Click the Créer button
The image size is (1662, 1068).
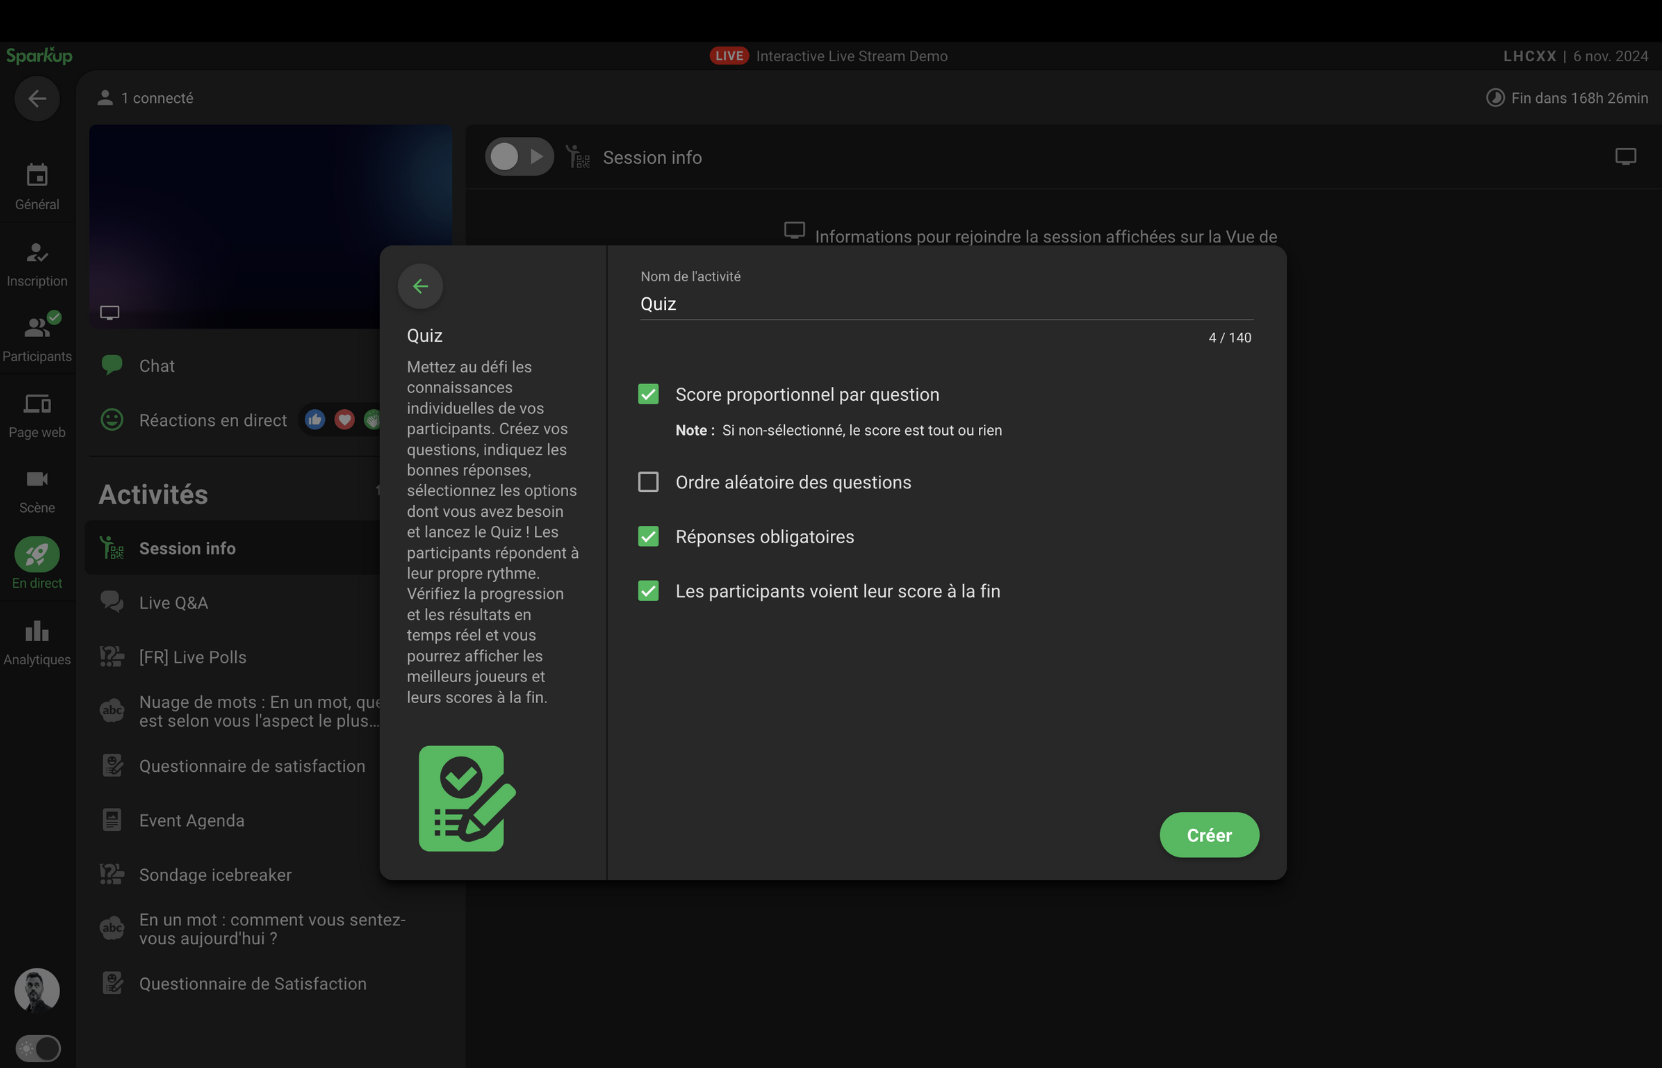click(x=1209, y=834)
